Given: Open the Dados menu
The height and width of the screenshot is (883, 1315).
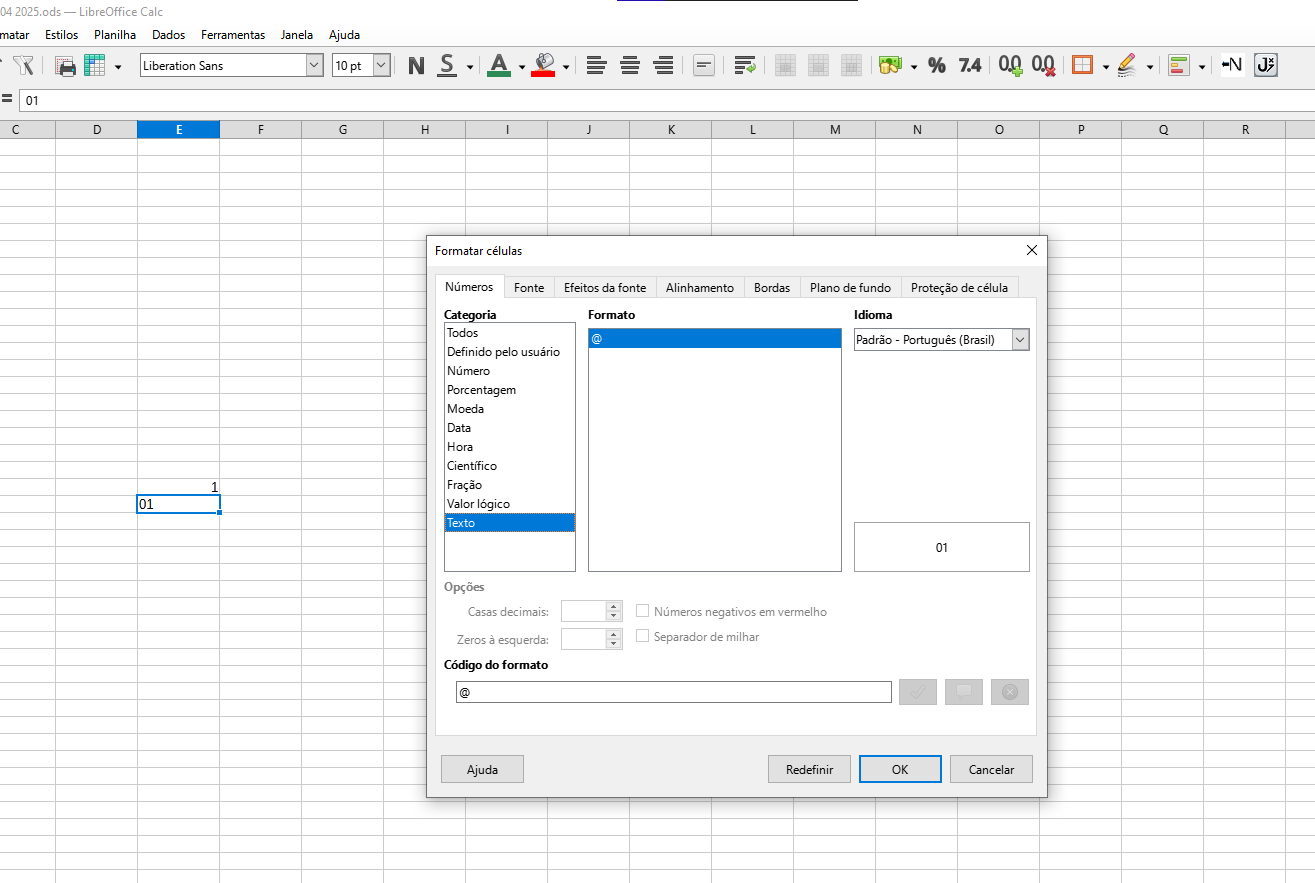Looking at the screenshot, I should pyautogui.click(x=169, y=35).
